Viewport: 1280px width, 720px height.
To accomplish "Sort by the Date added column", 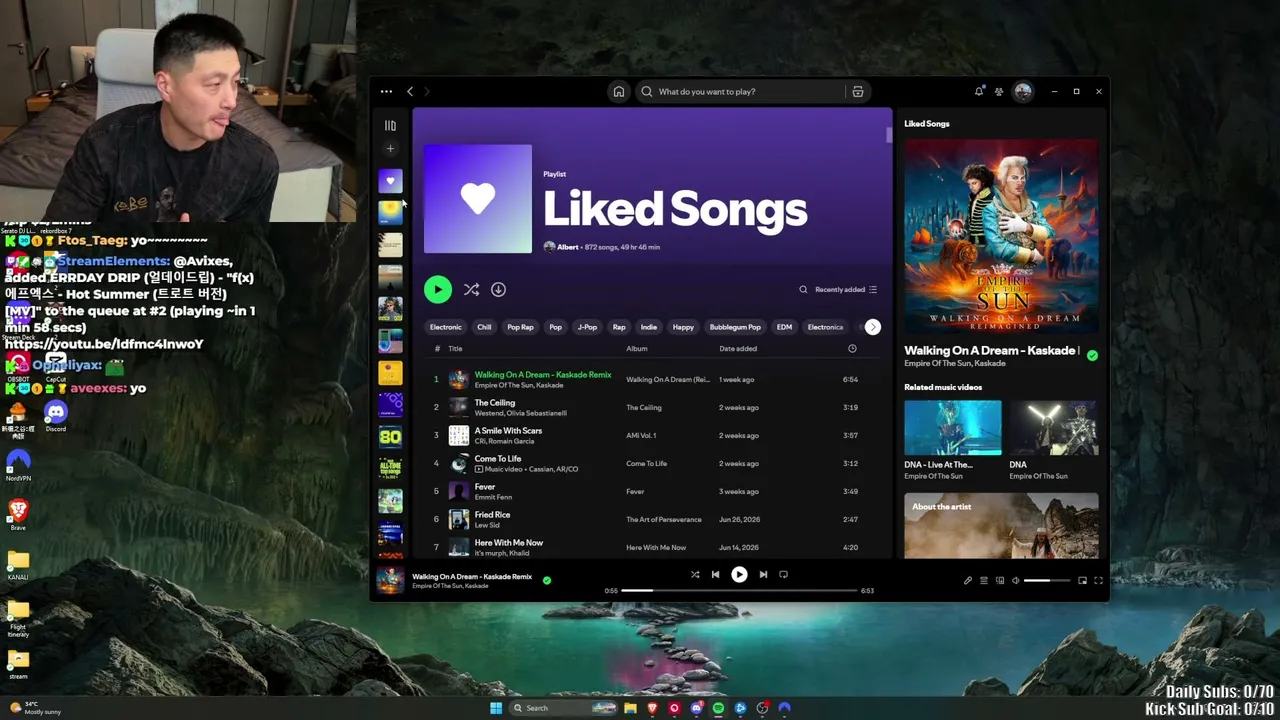I will pyautogui.click(x=738, y=349).
